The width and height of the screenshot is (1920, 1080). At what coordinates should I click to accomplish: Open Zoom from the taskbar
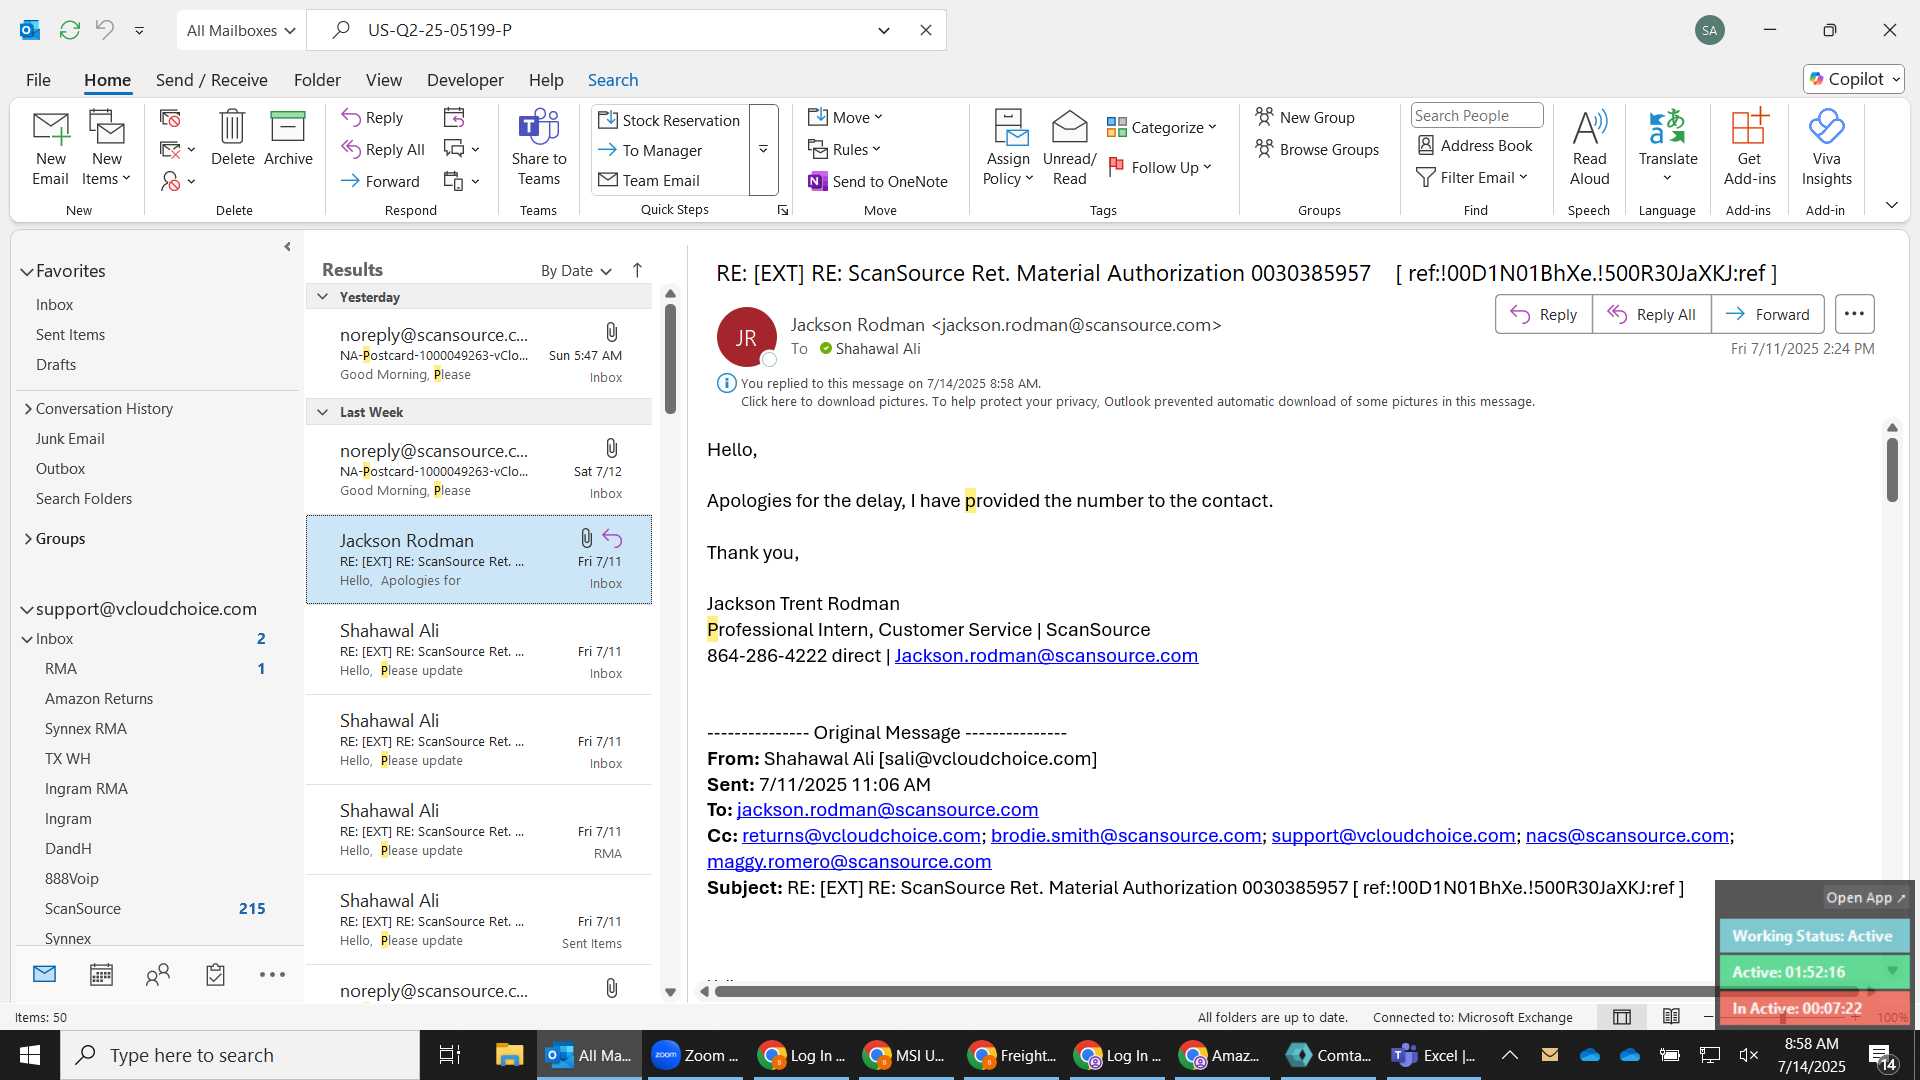tap(695, 1055)
